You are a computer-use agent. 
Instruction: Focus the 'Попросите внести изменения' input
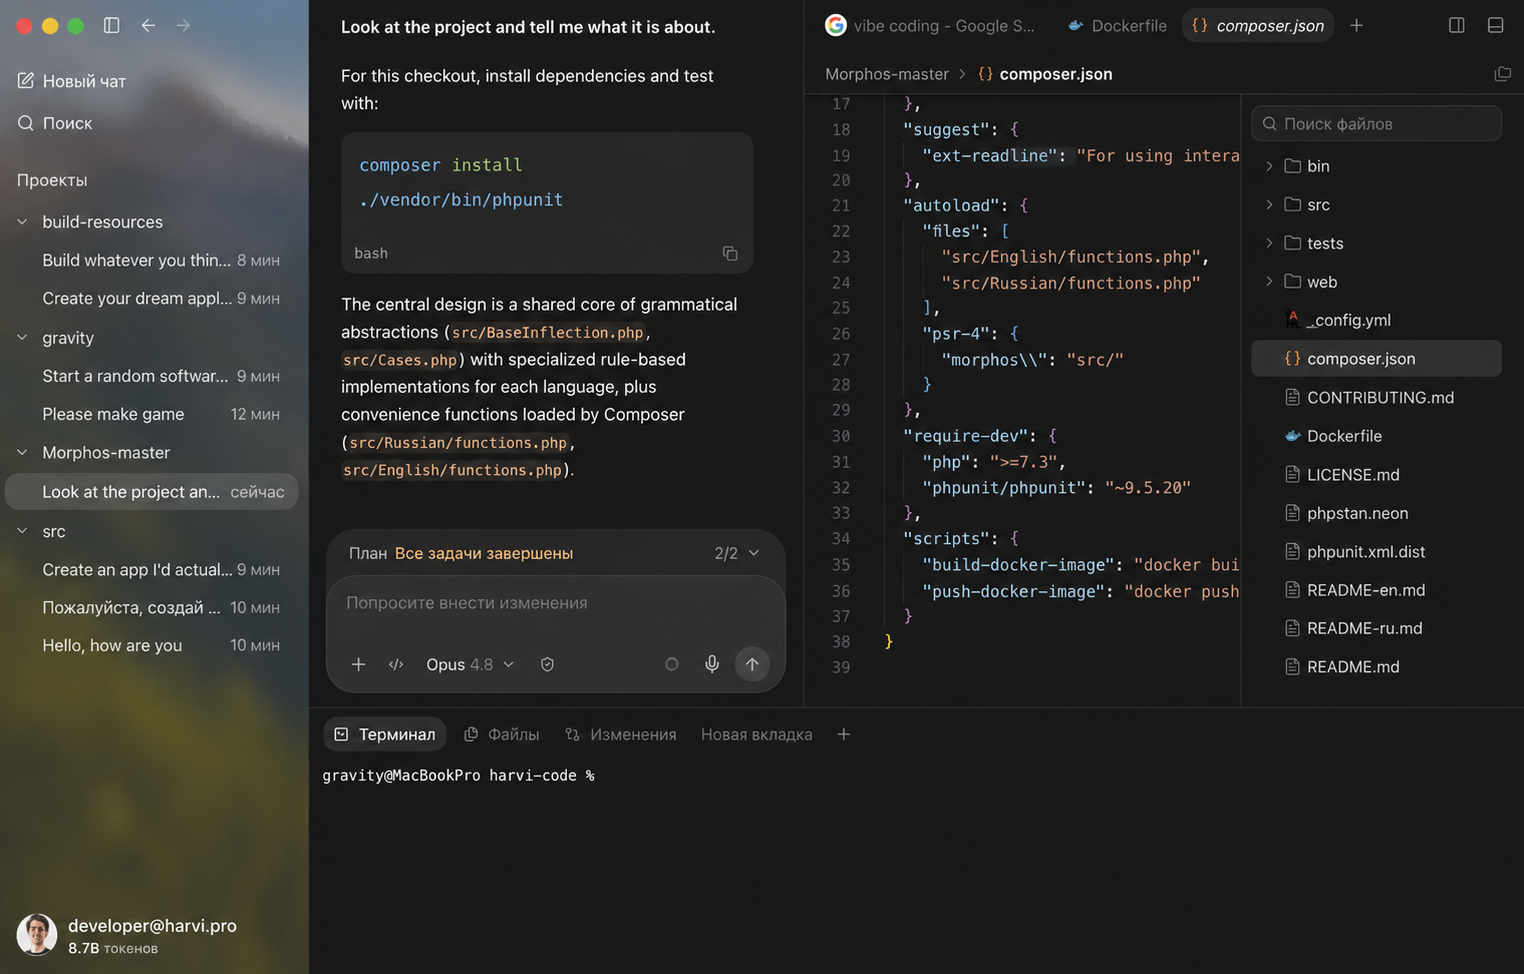coord(555,603)
